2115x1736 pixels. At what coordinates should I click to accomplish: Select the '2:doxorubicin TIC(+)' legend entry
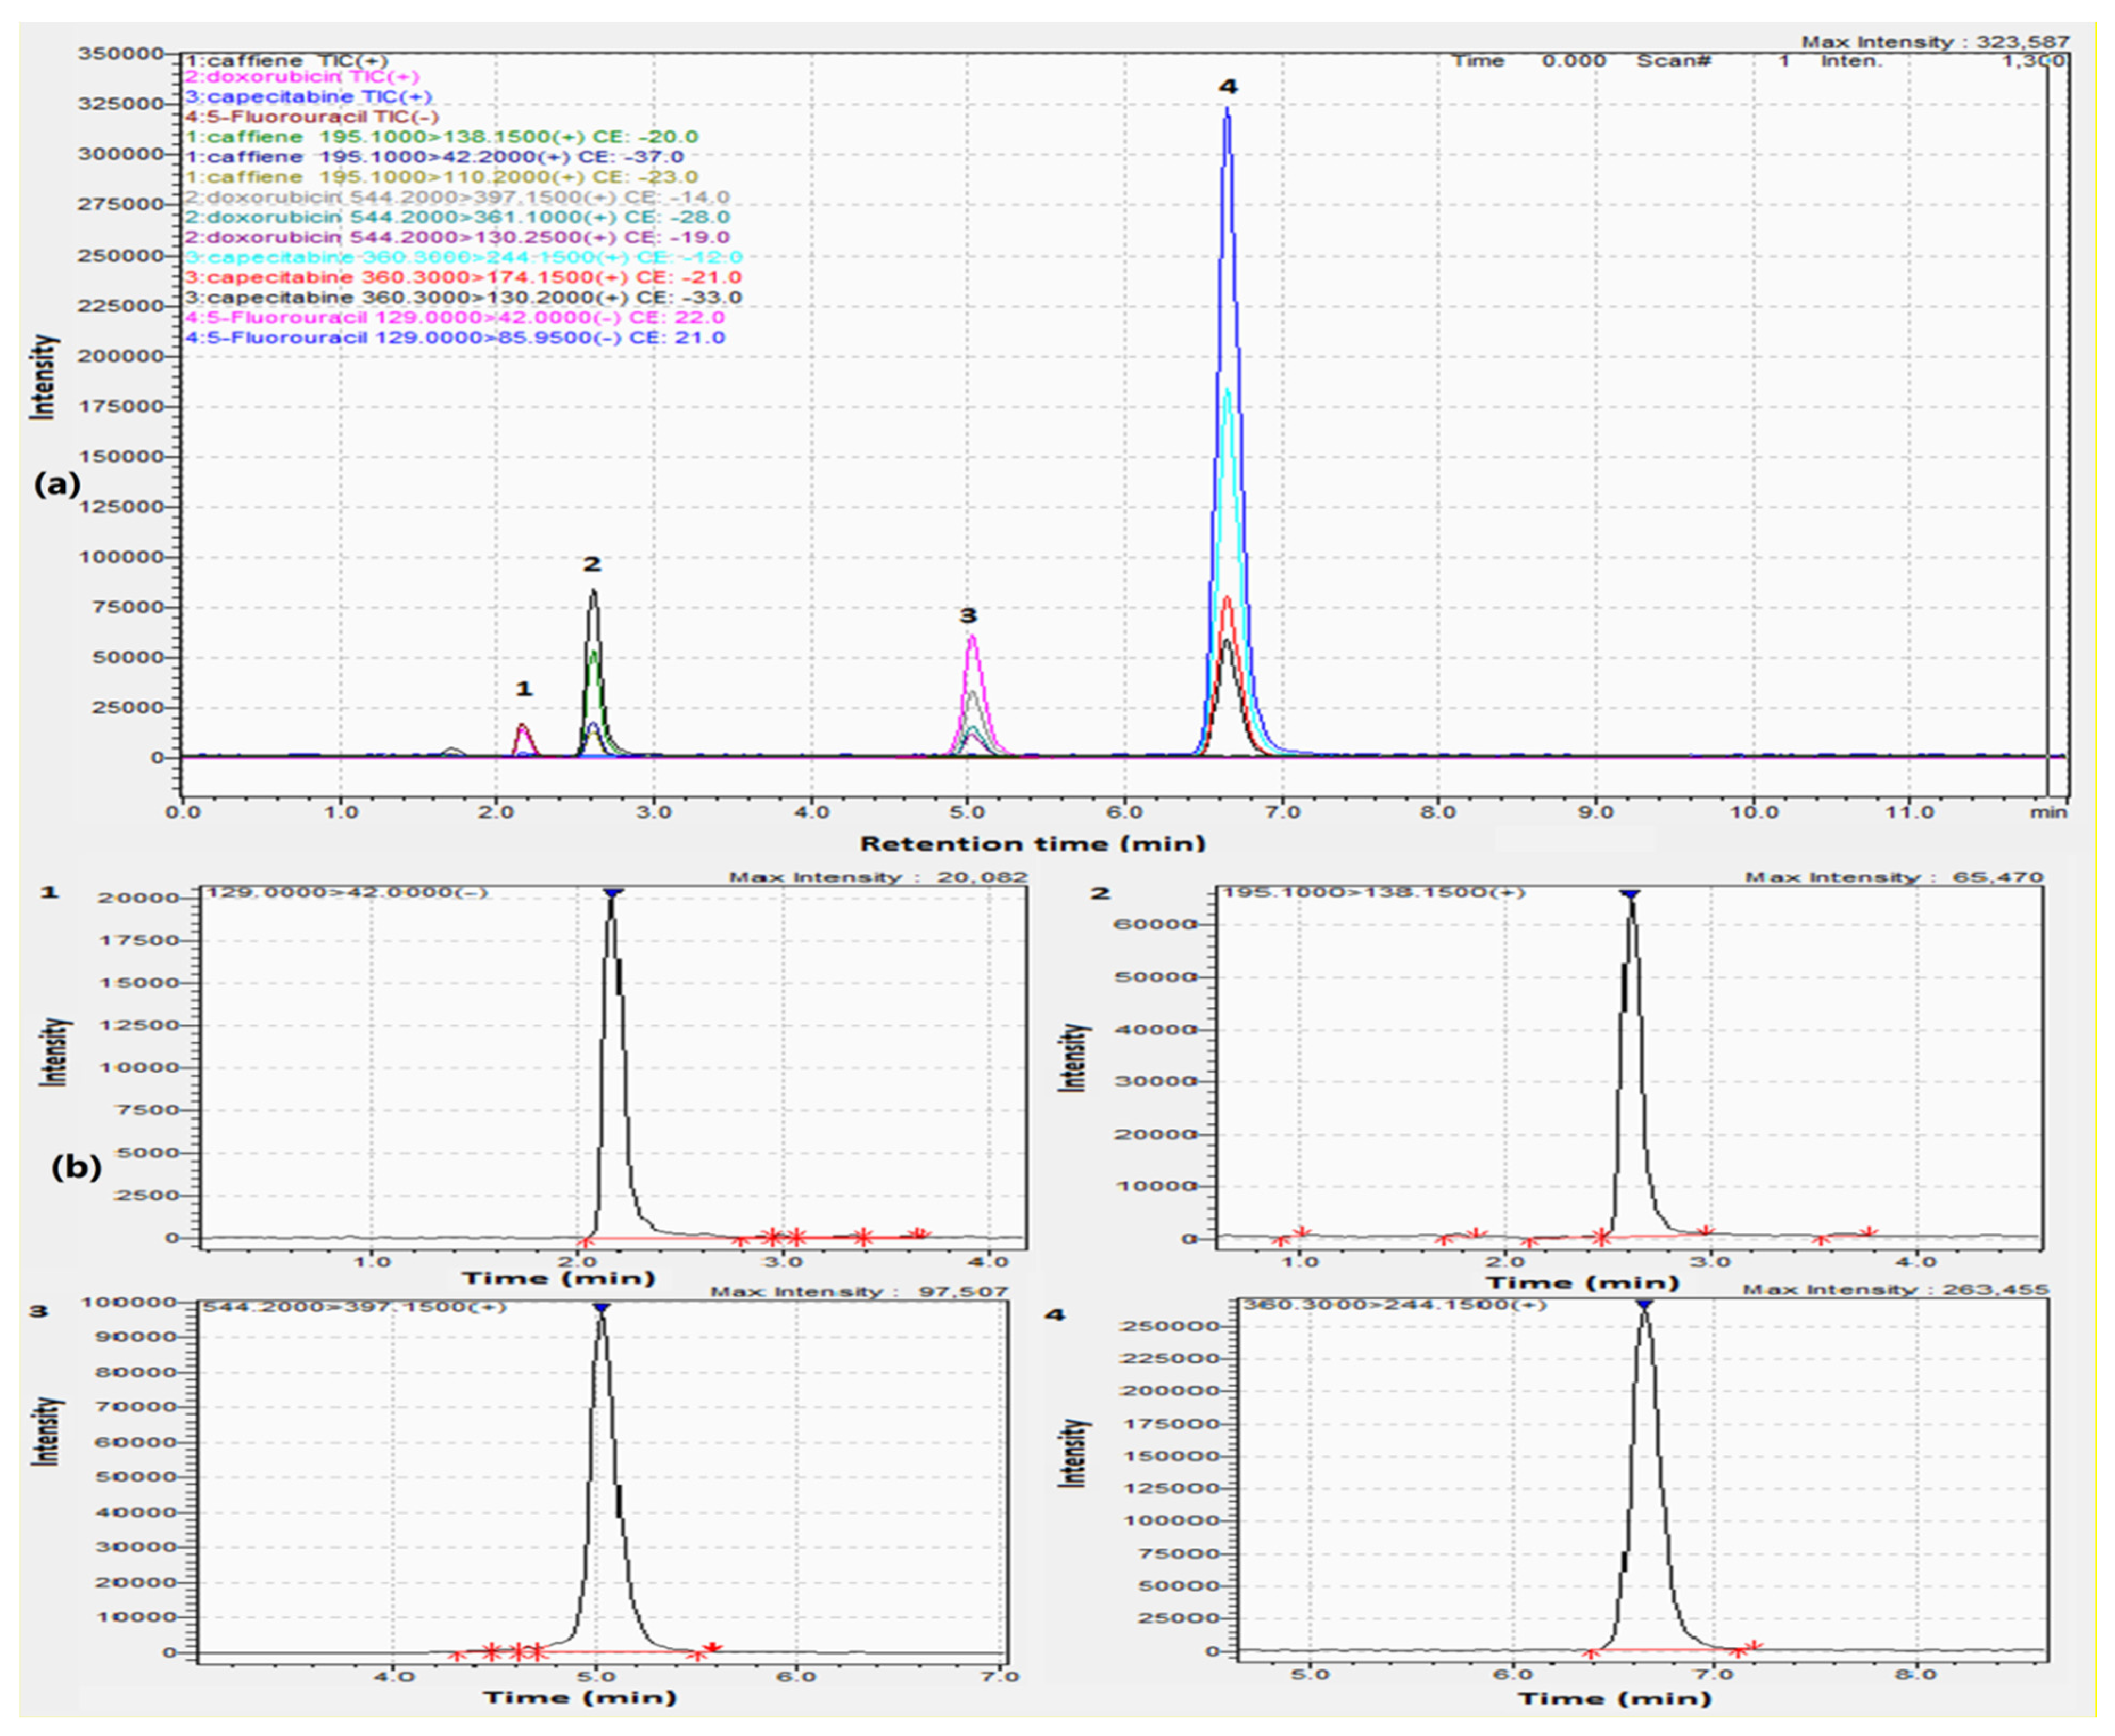(x=302, y=77)
